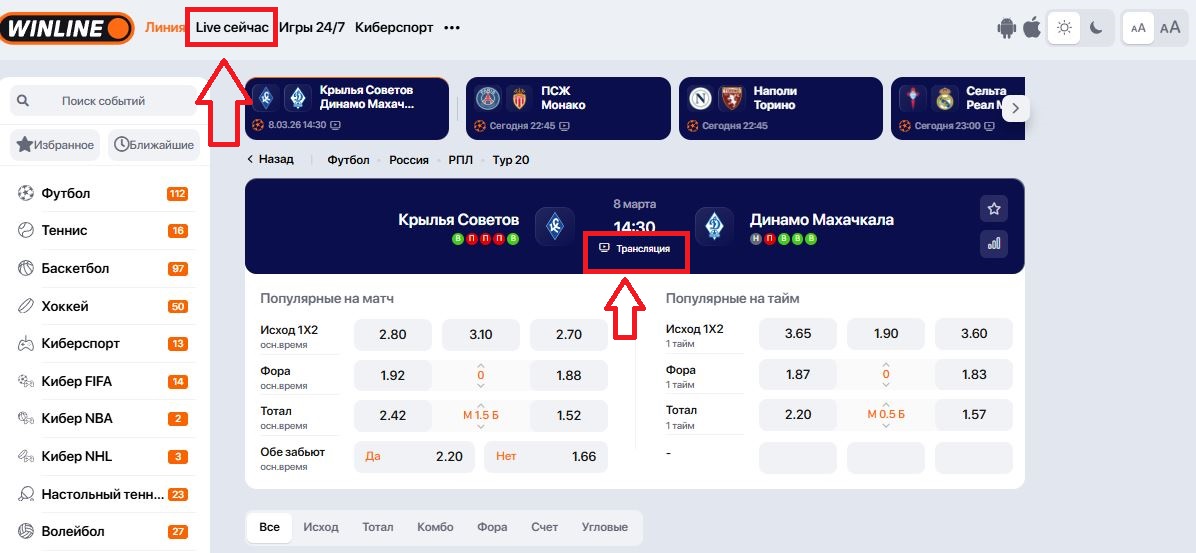The image size is (1196, 553).
Task: Switch to light theme sun toggle
Action: tap(1064, 28)
